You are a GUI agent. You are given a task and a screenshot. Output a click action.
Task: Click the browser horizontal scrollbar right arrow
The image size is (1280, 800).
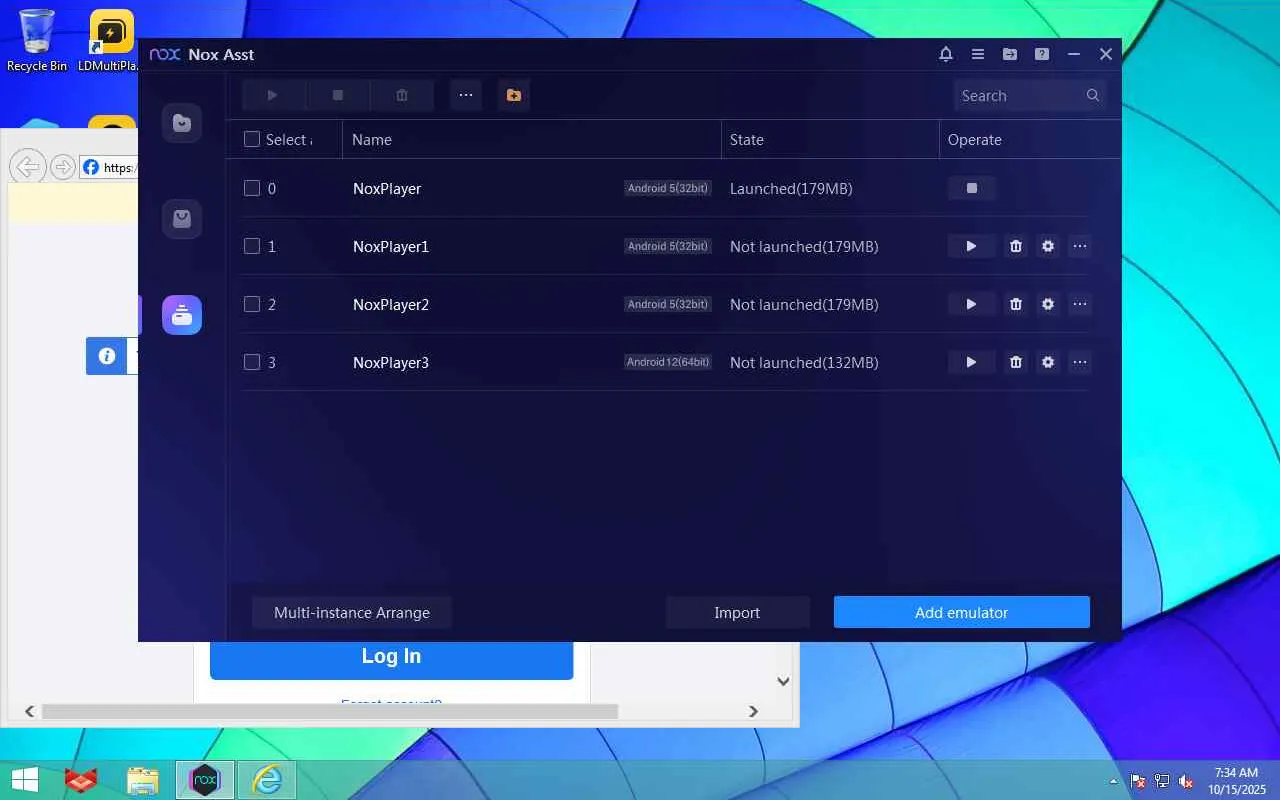(x=754, y=711)
